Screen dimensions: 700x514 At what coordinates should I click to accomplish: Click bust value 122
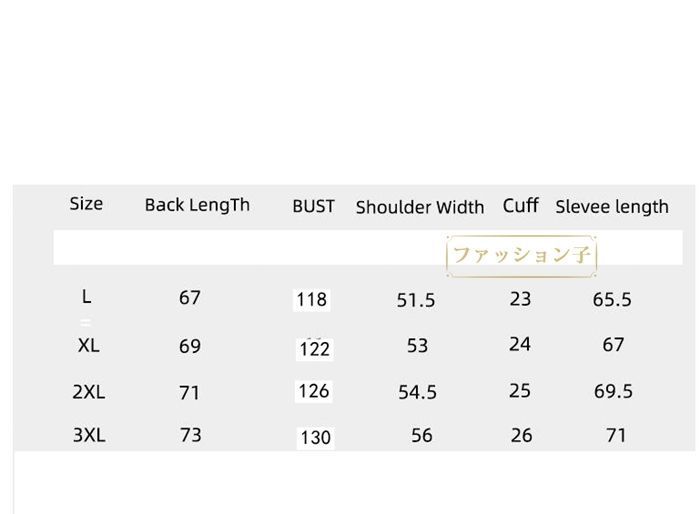[x=314, y=349]
